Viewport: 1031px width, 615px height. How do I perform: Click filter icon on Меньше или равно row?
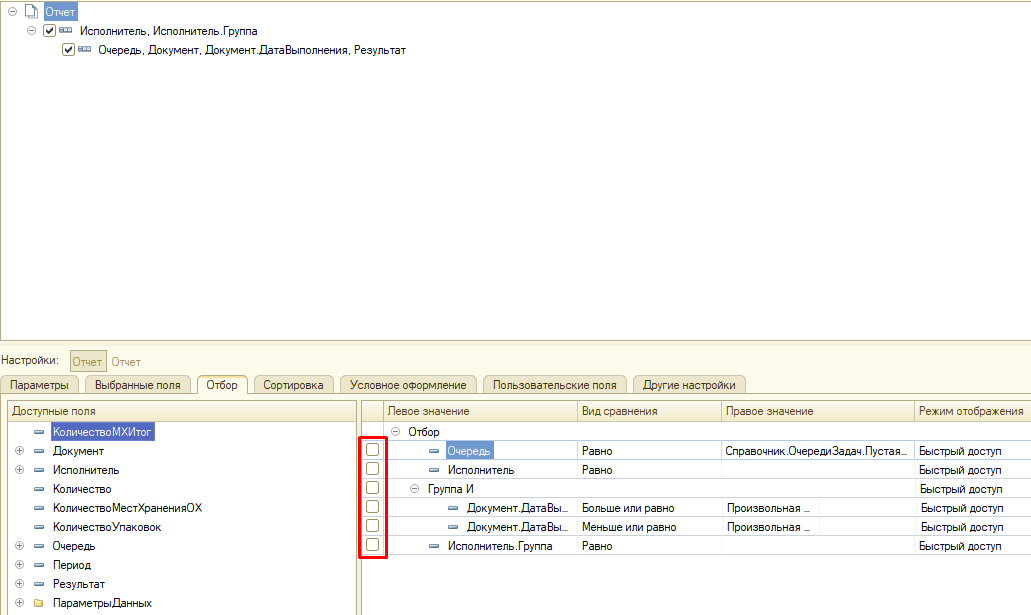[453, 527]
